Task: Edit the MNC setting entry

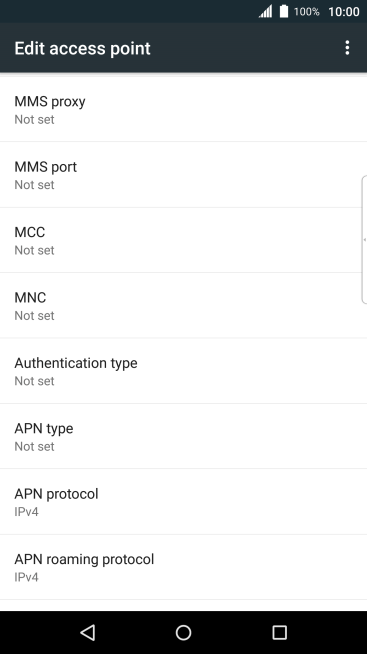Action: pos(184,306)
